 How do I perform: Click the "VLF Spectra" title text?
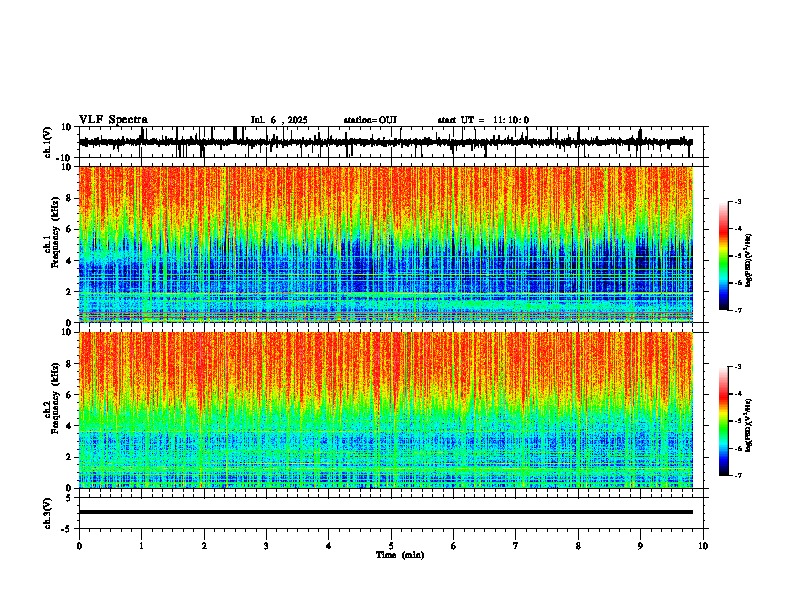coord(113,120)
